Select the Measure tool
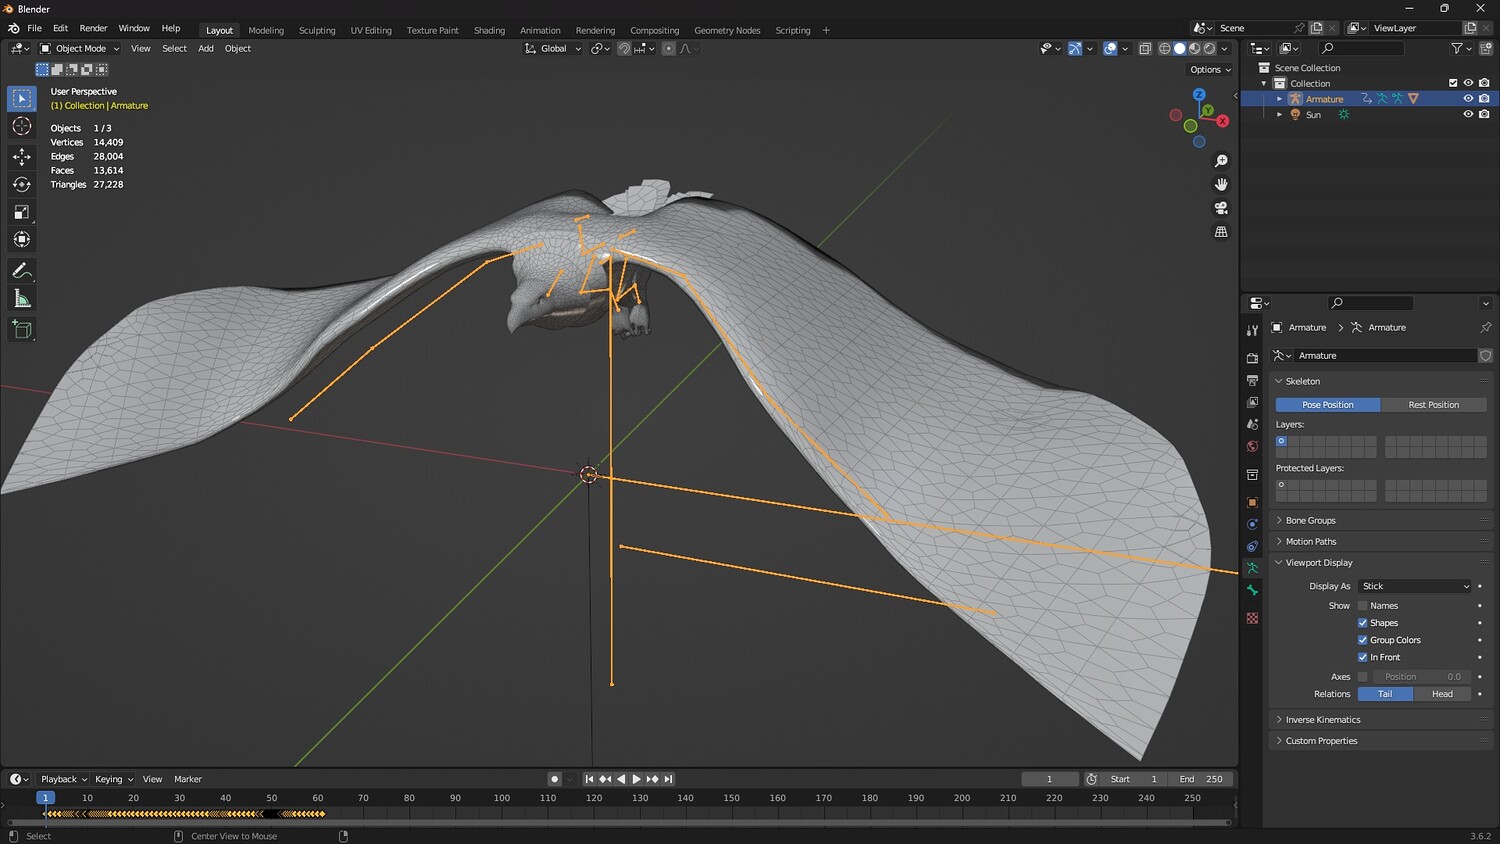1500x844 pixels. point(22,299)
